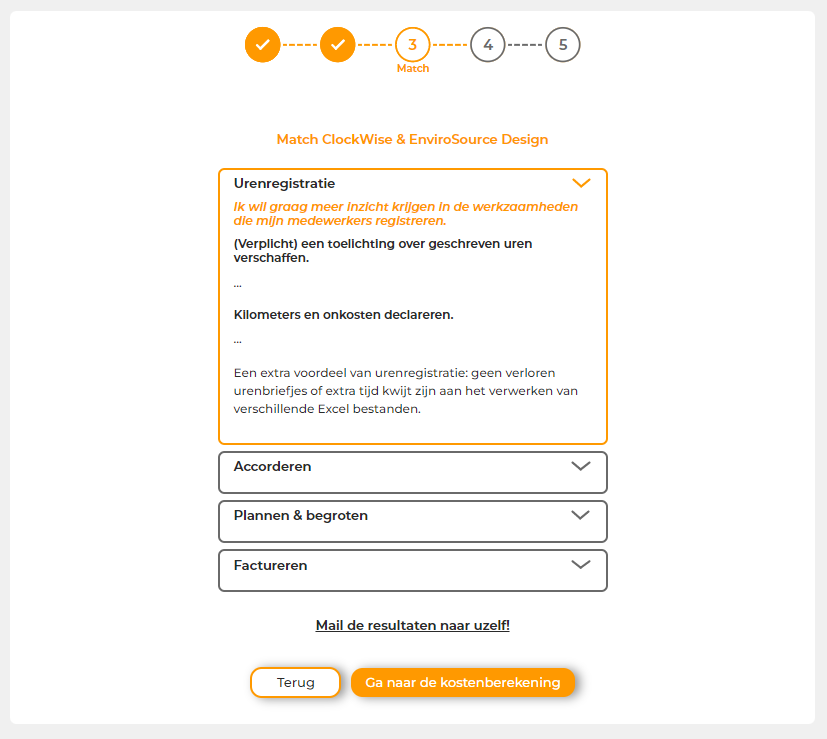Expand the Plannen & begroten chevron

click(x=581, y=515)
